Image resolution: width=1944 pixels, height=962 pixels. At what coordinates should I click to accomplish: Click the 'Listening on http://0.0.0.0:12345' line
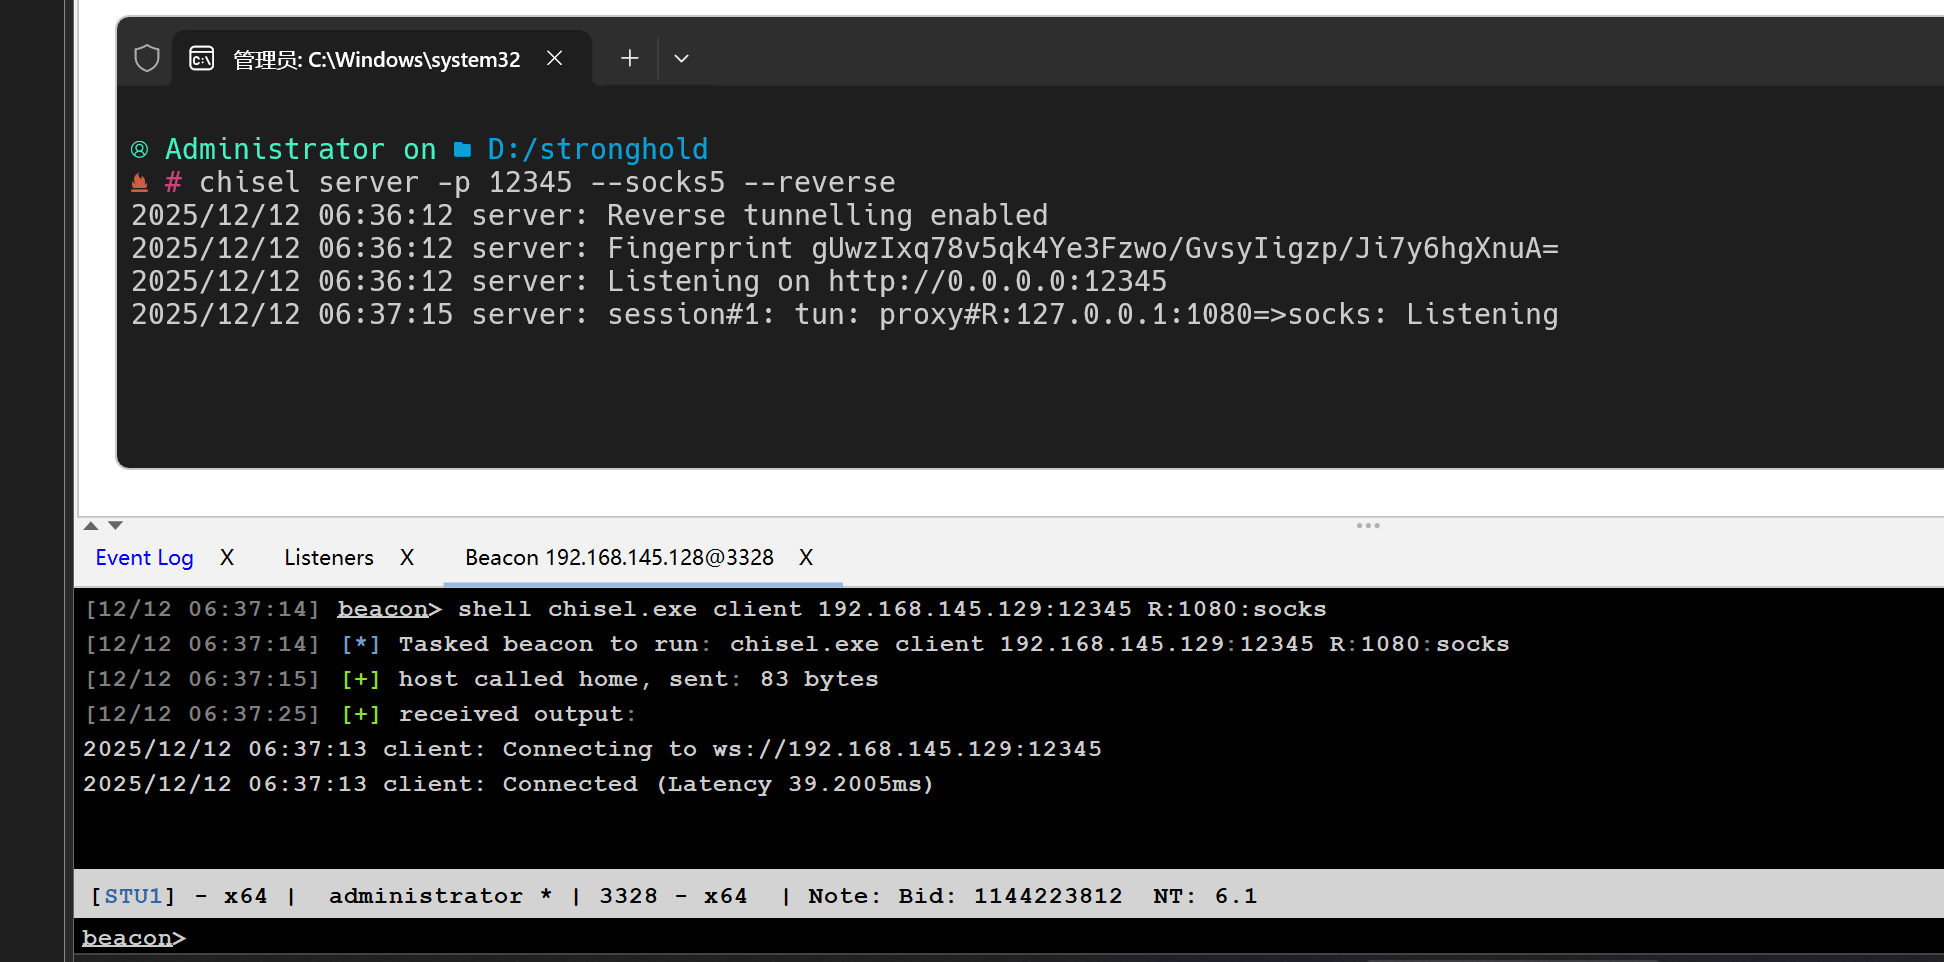click(x=649, y=281)
